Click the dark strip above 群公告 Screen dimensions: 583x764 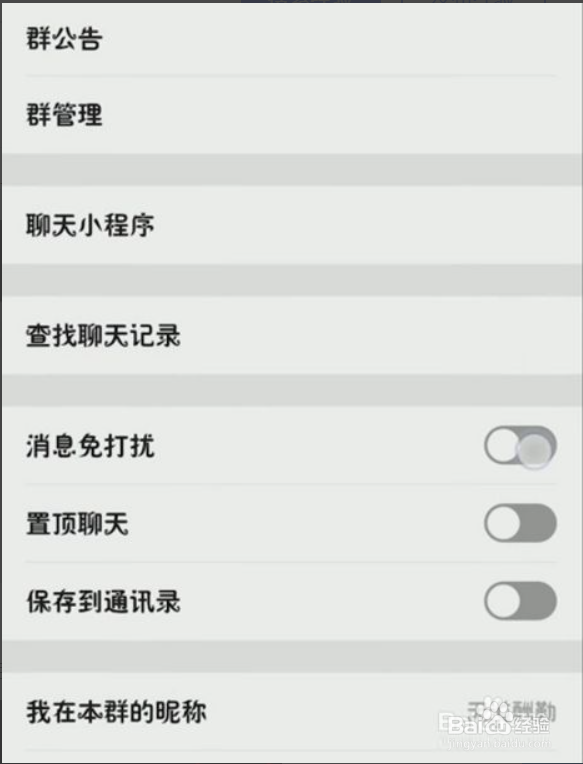pyautogui.click(x=291, y=1)
